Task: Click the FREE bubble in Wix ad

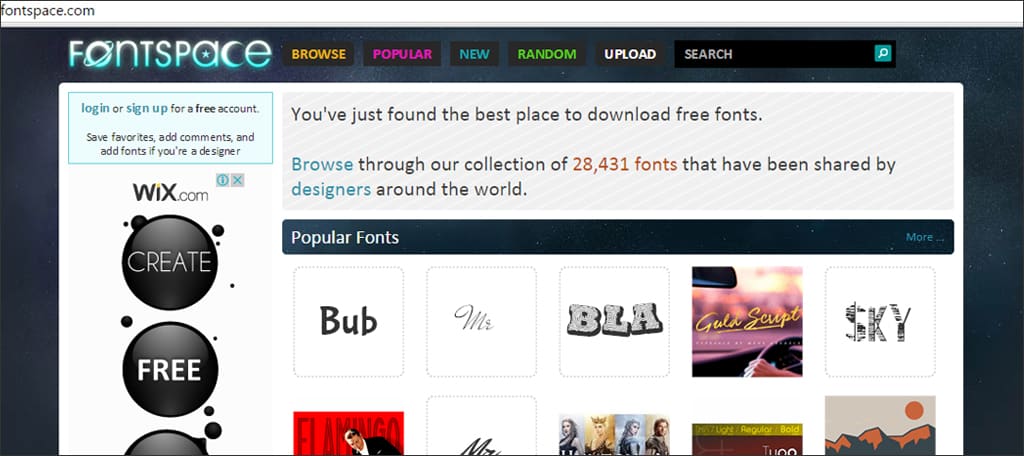Action: point(170,370)
